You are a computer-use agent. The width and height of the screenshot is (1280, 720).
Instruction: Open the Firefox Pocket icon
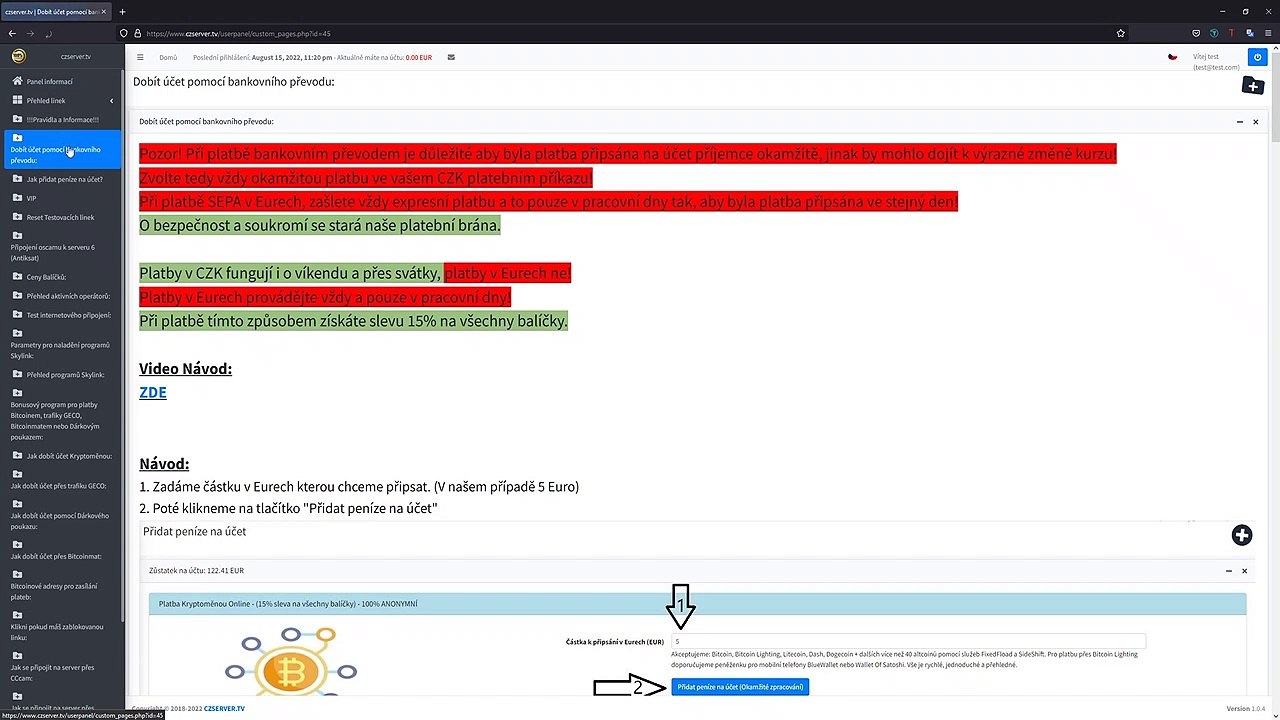pyautogui.click(x=1196, y=33)
